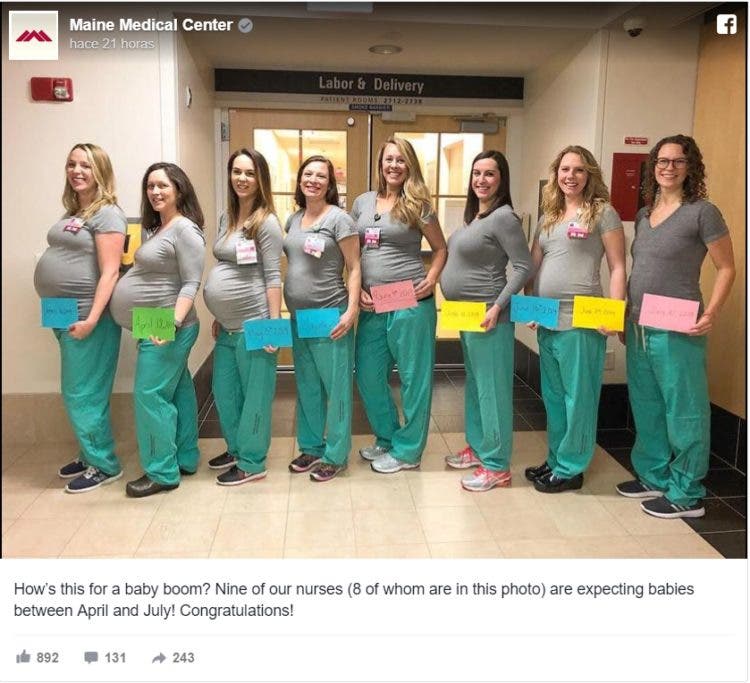This screenshot has height=683, width=750.
Task: Open the 892 likes count
Action: click(47, 658)
